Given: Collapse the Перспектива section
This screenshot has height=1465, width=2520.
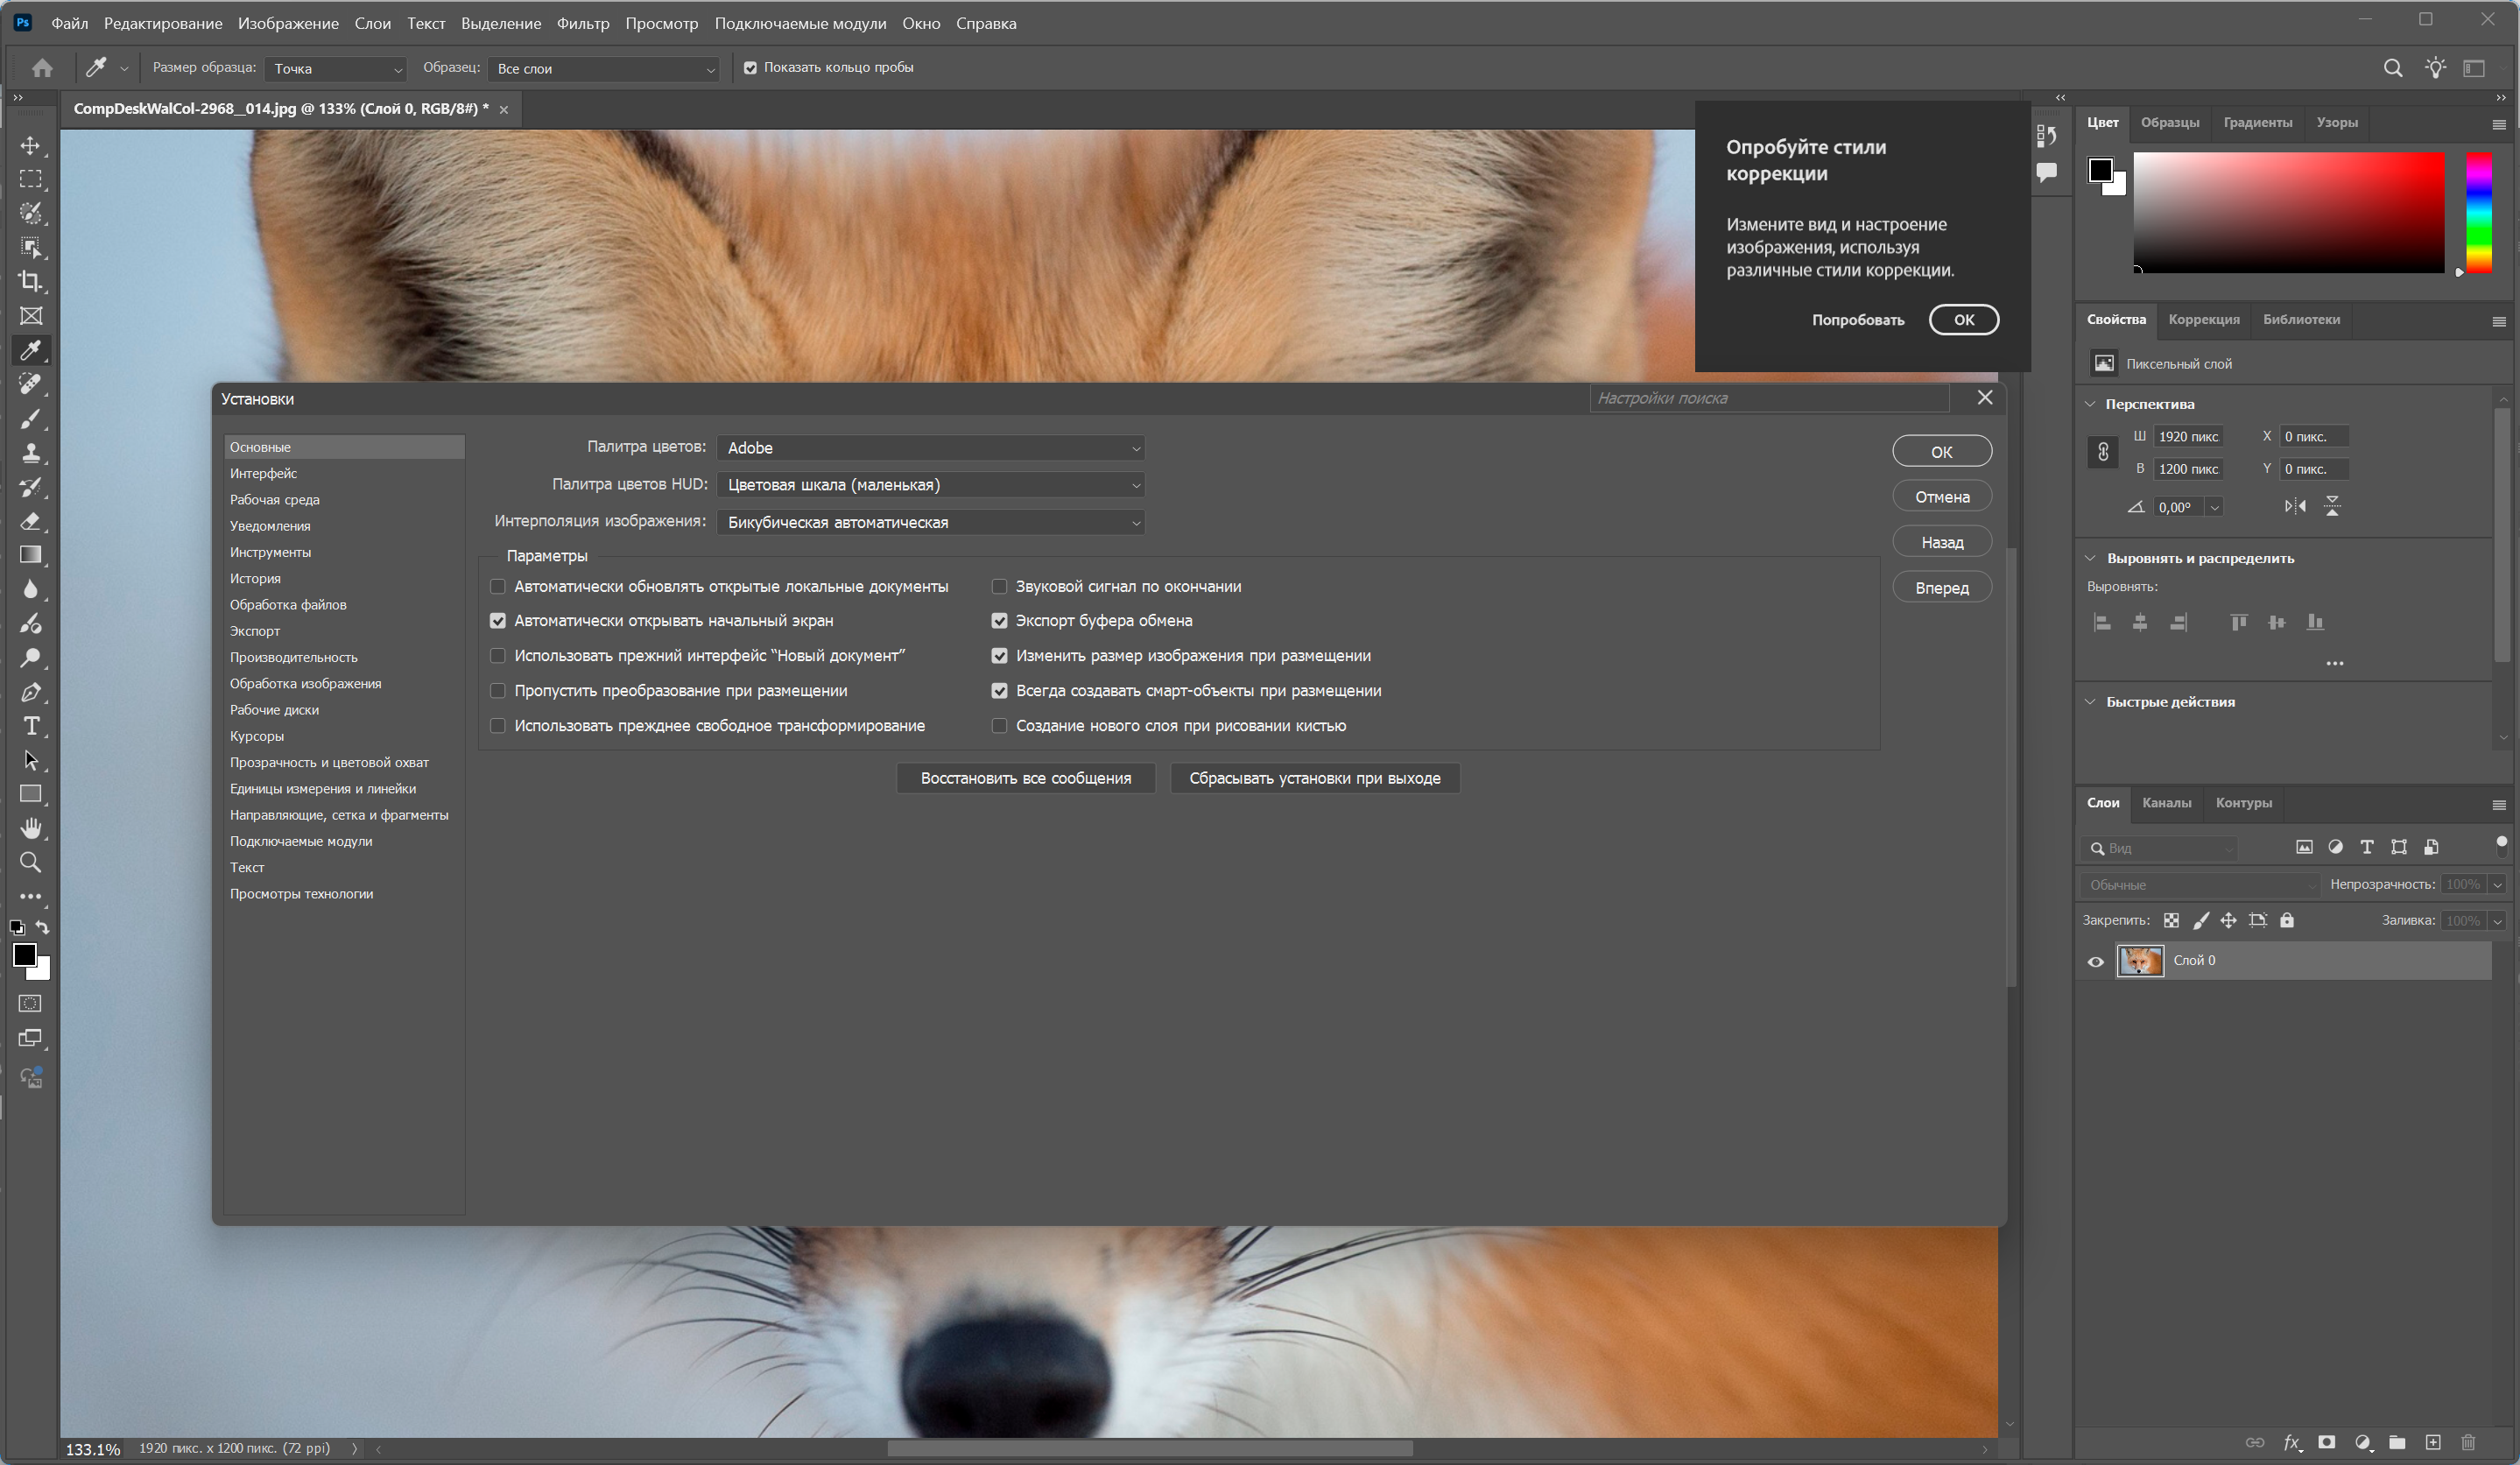Looking at the screenshot, I should pos(2090,404).
